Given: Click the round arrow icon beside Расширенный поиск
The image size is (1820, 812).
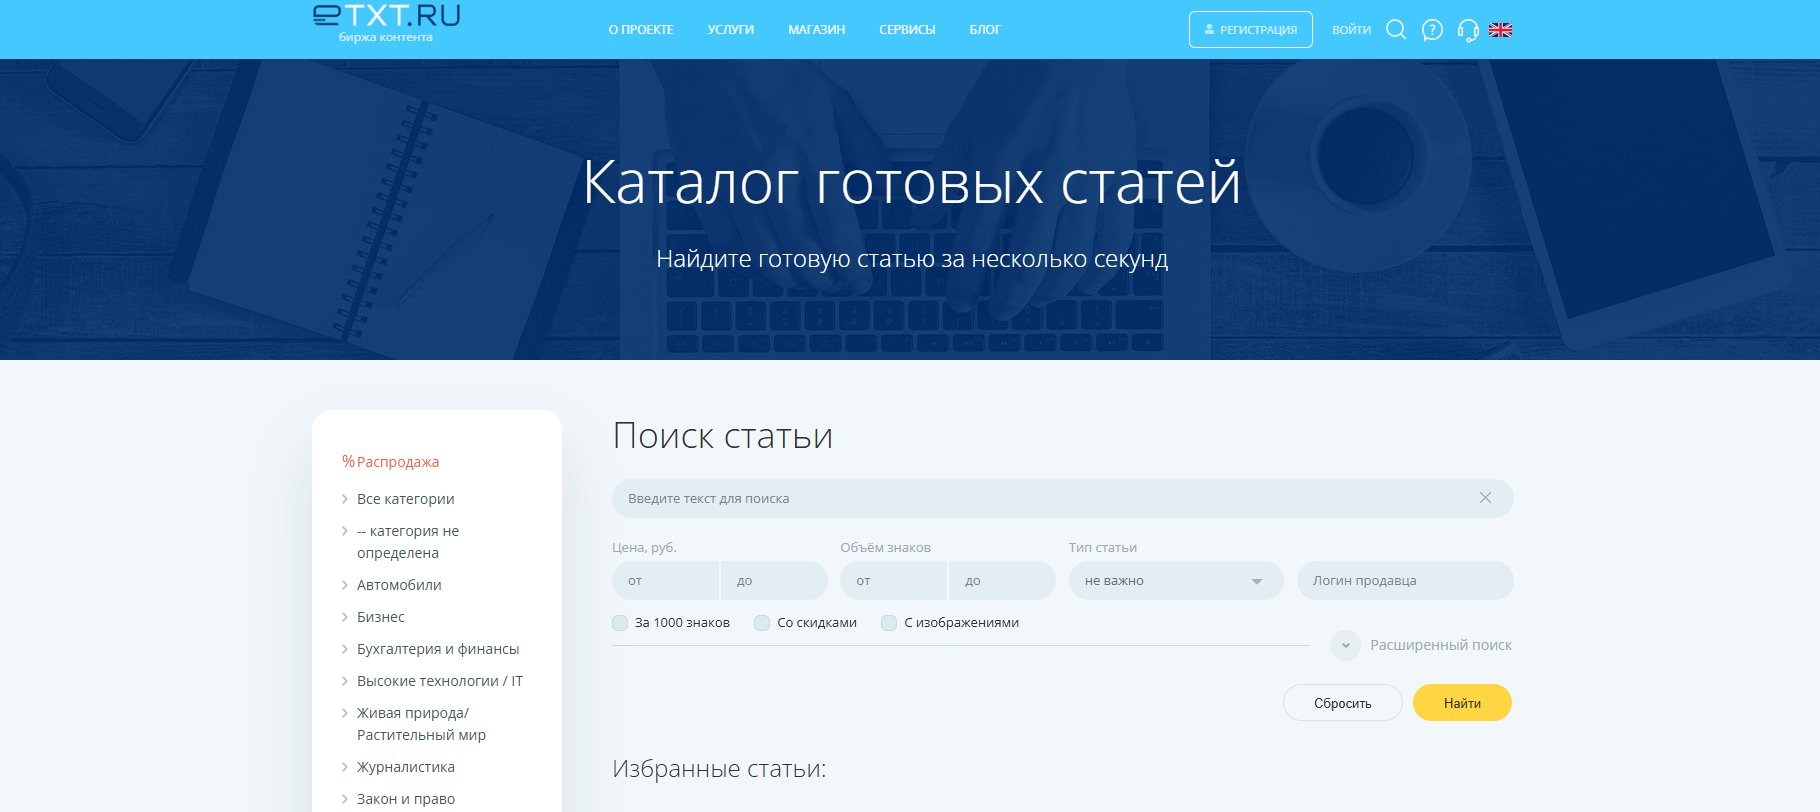Looking at the screenshot, I should click(x=1345, y=645).
